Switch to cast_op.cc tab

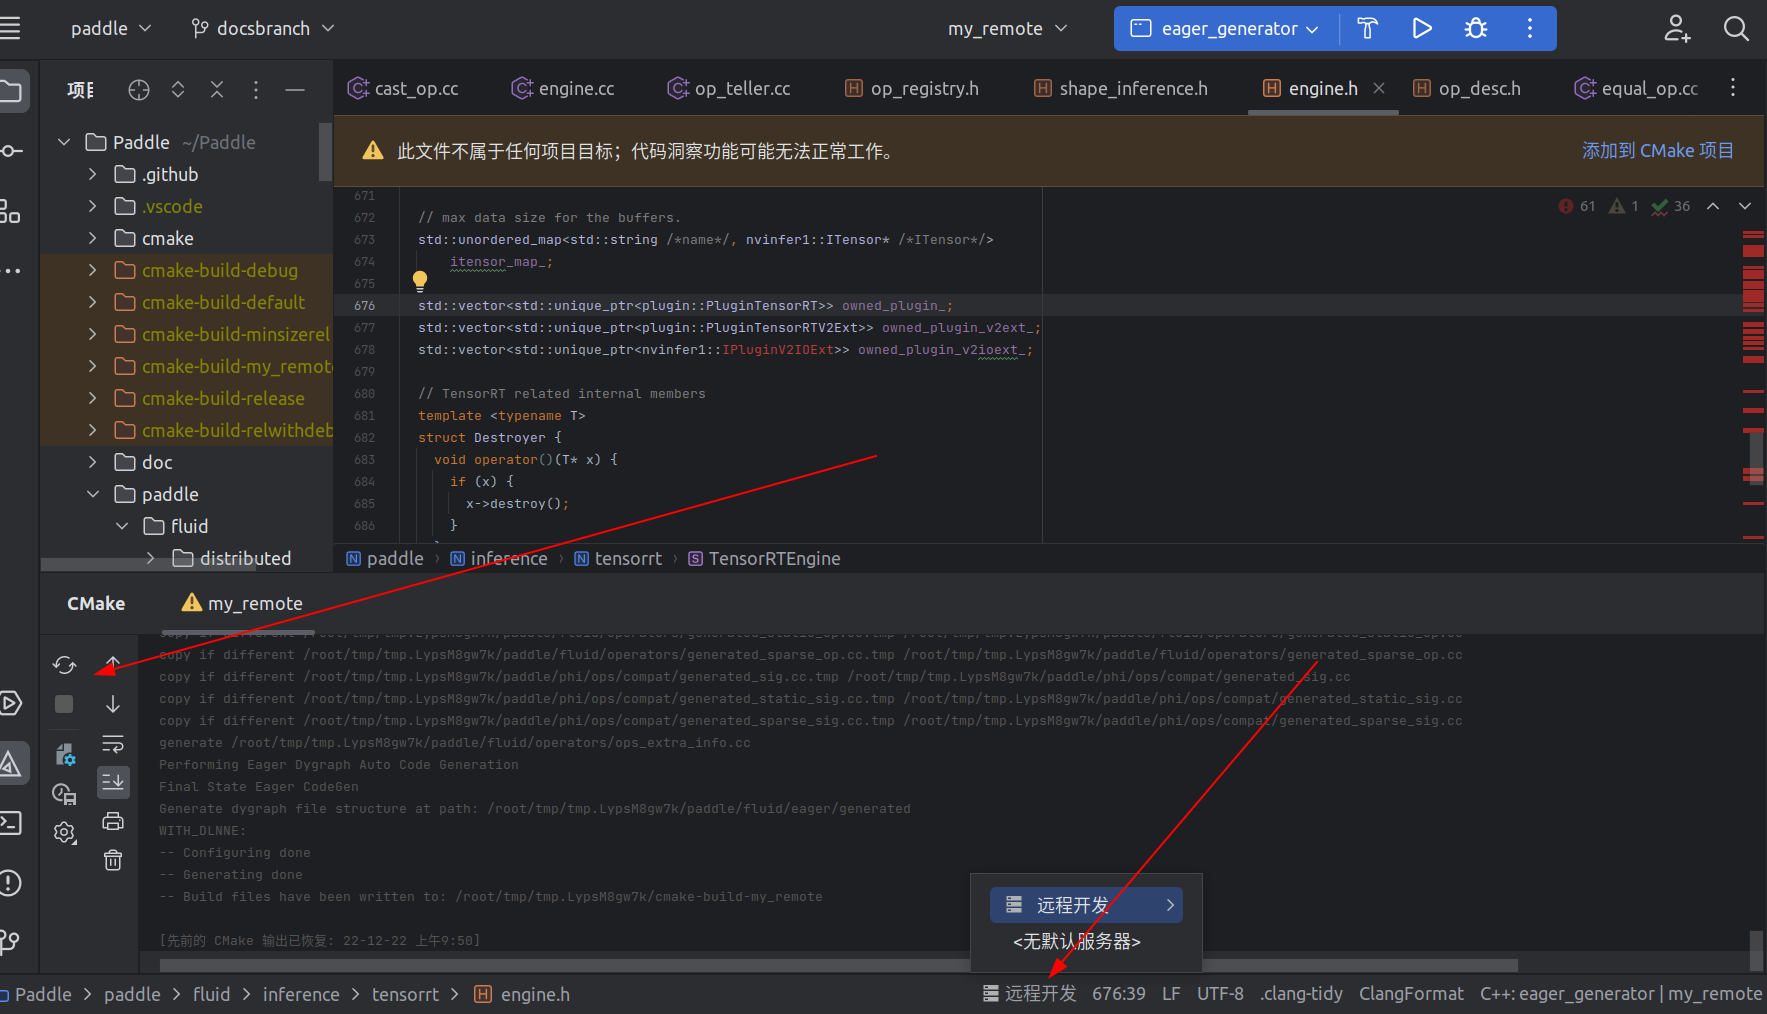point(403,89)
